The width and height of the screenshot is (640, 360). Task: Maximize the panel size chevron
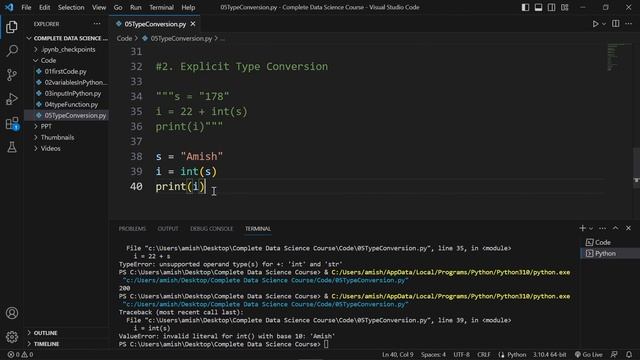[x=616, y=228]
